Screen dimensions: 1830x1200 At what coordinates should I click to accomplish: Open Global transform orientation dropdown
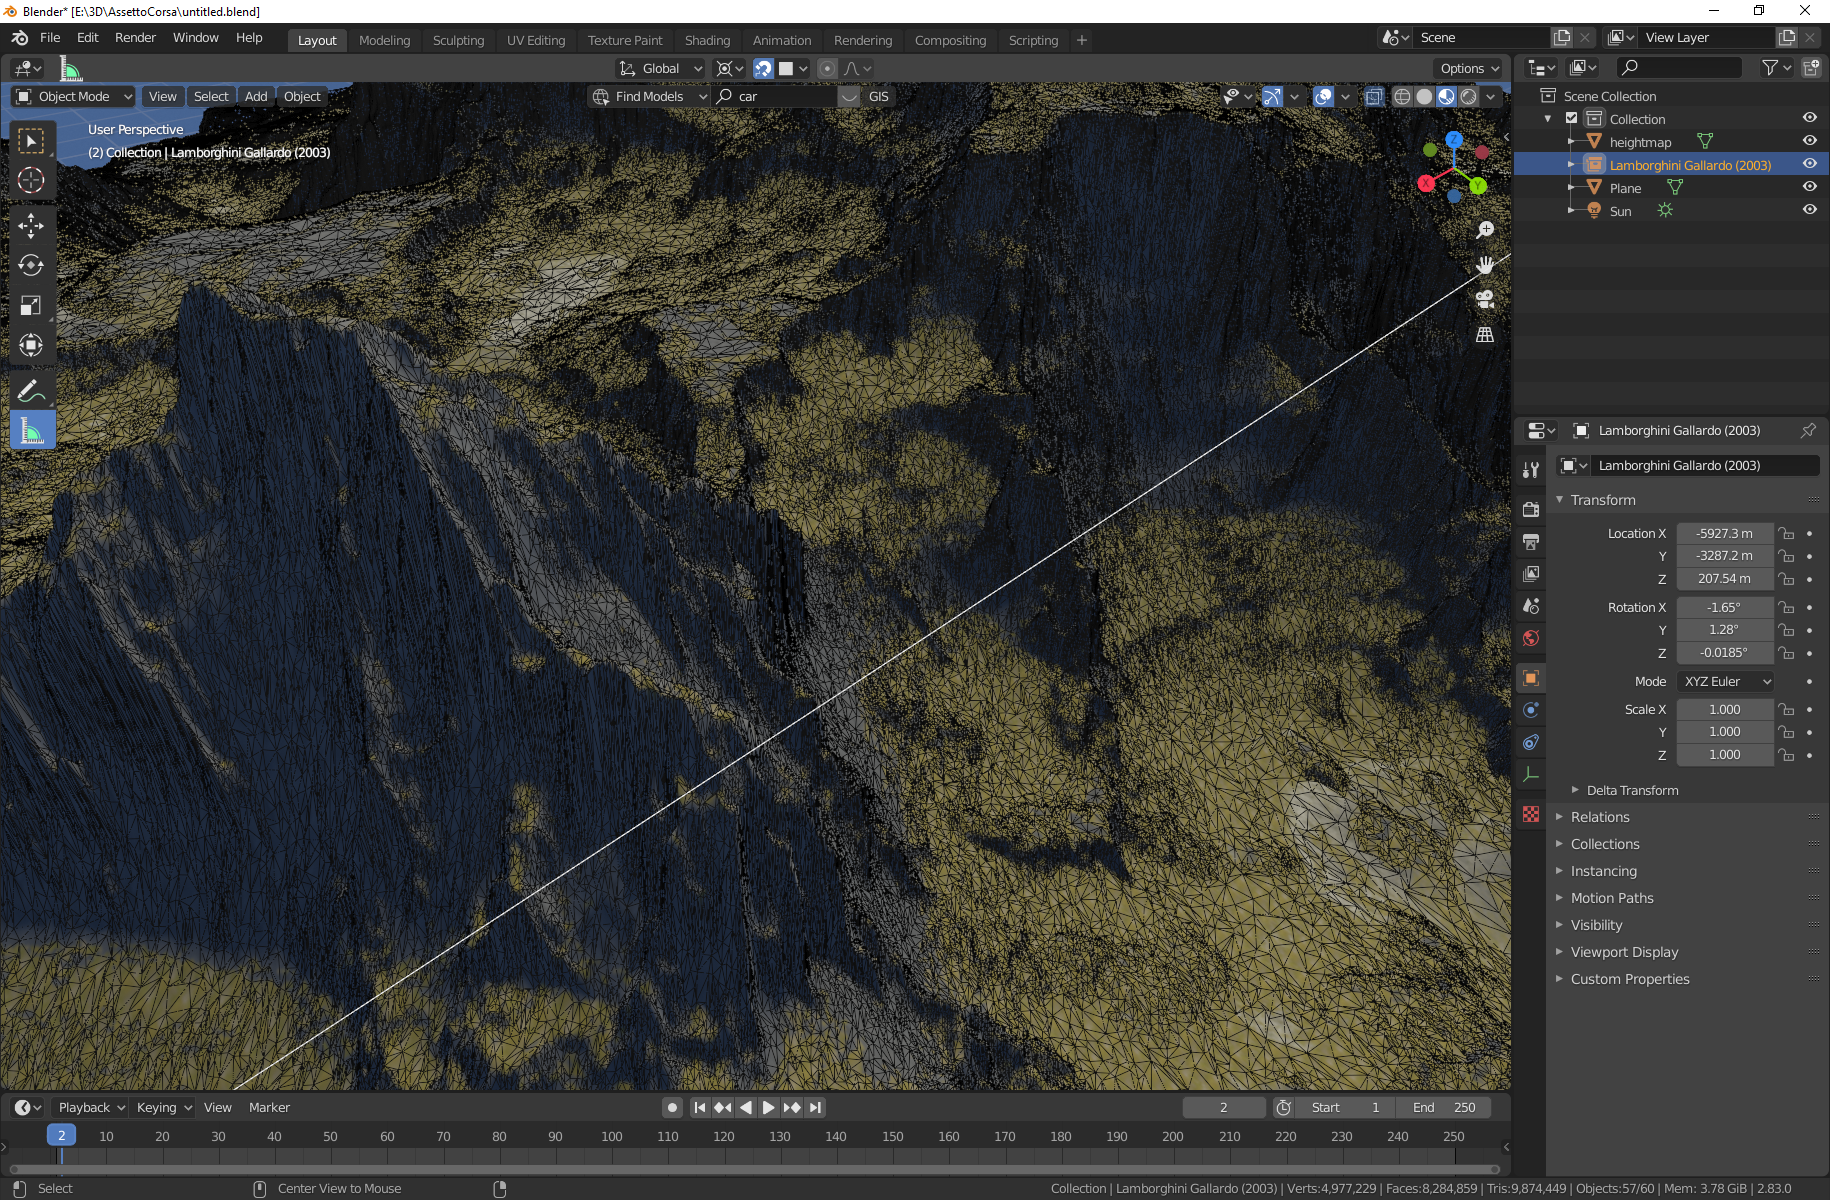(660, 68)
